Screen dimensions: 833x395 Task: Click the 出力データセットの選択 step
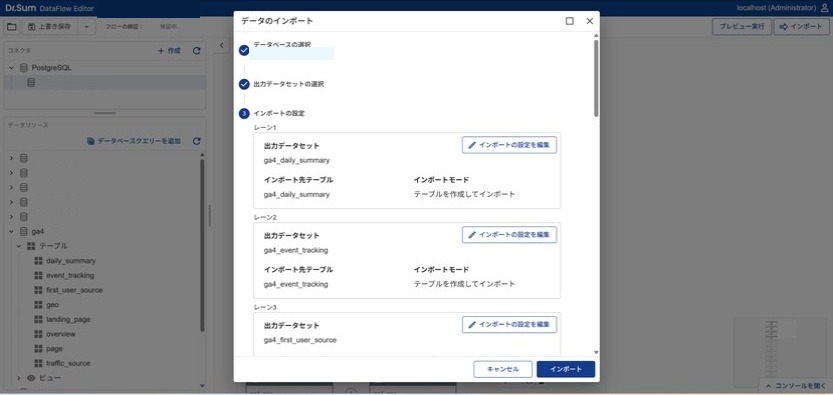288,84
